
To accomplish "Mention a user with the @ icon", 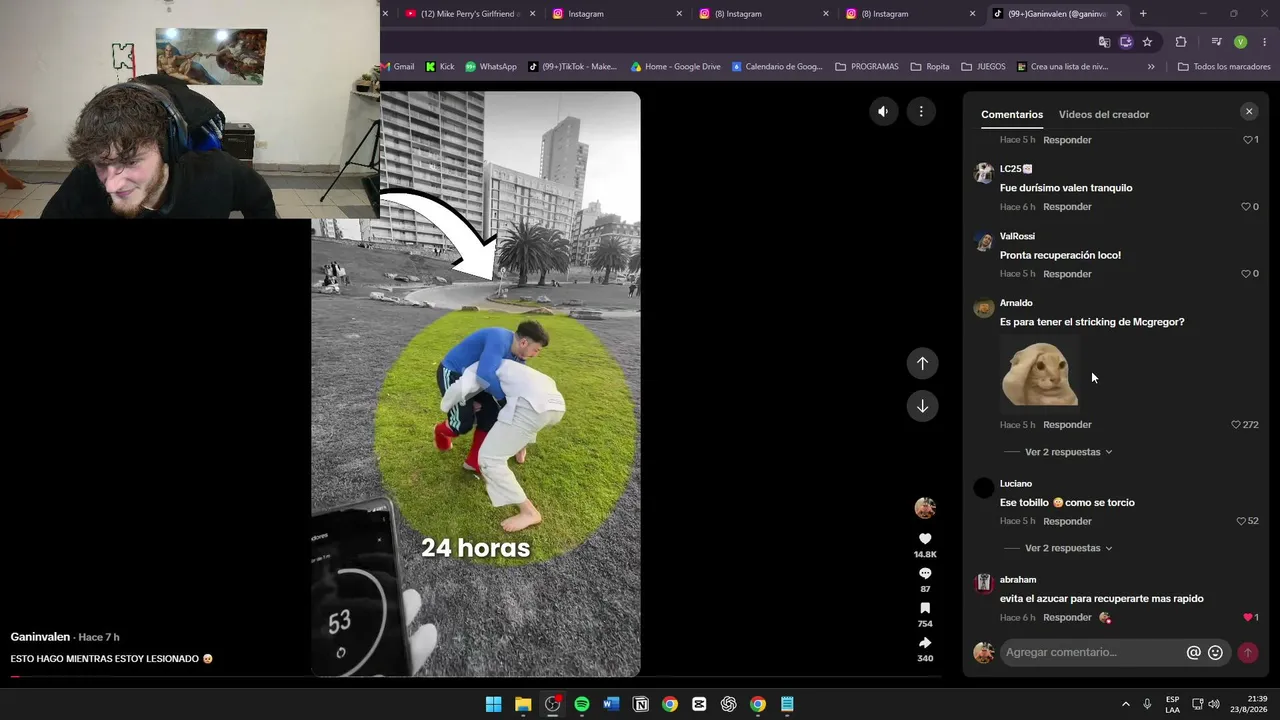I will tap(1193, 653).
